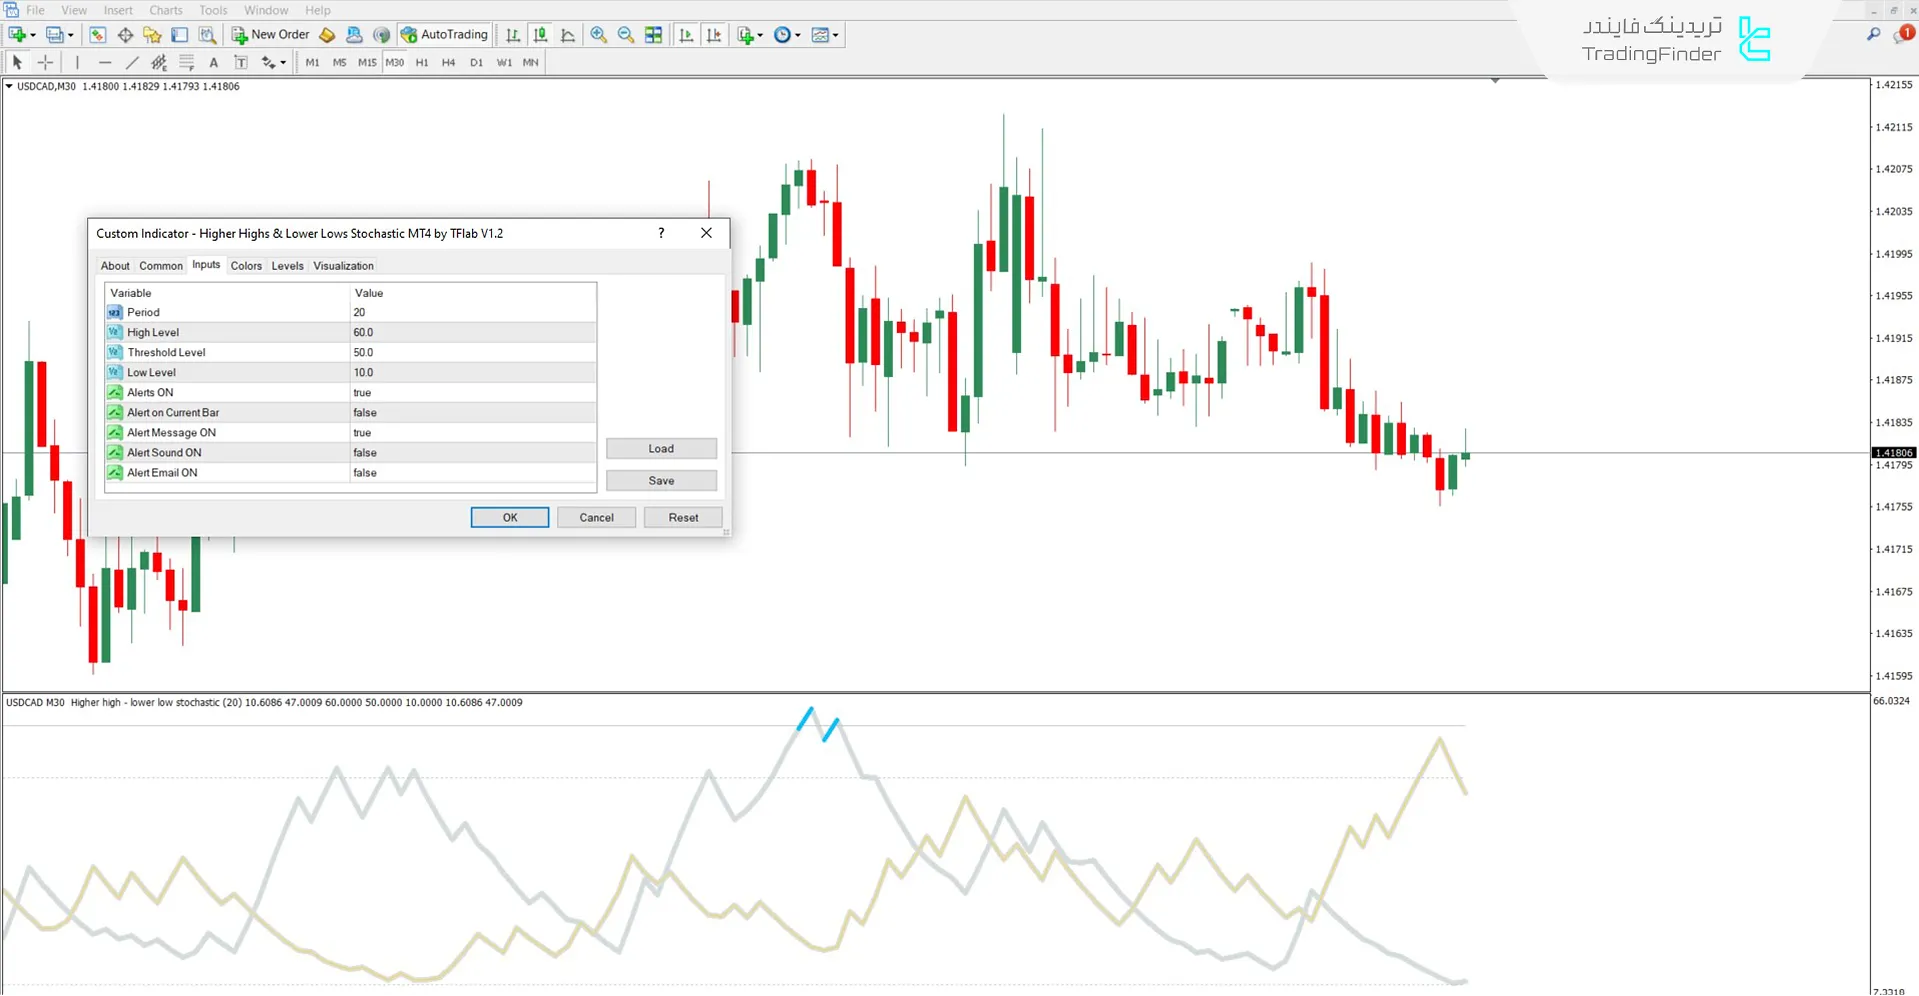Set Alert Sound ON to true
Image resolution: width=1919 pixels, height=996 pixels.
point(470,452)
